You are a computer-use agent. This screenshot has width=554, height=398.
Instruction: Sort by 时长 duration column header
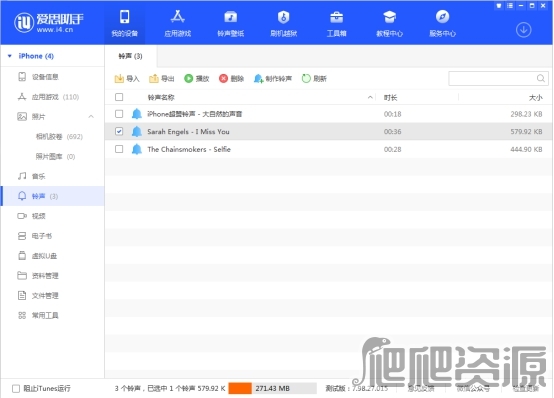tap(390, 98)
